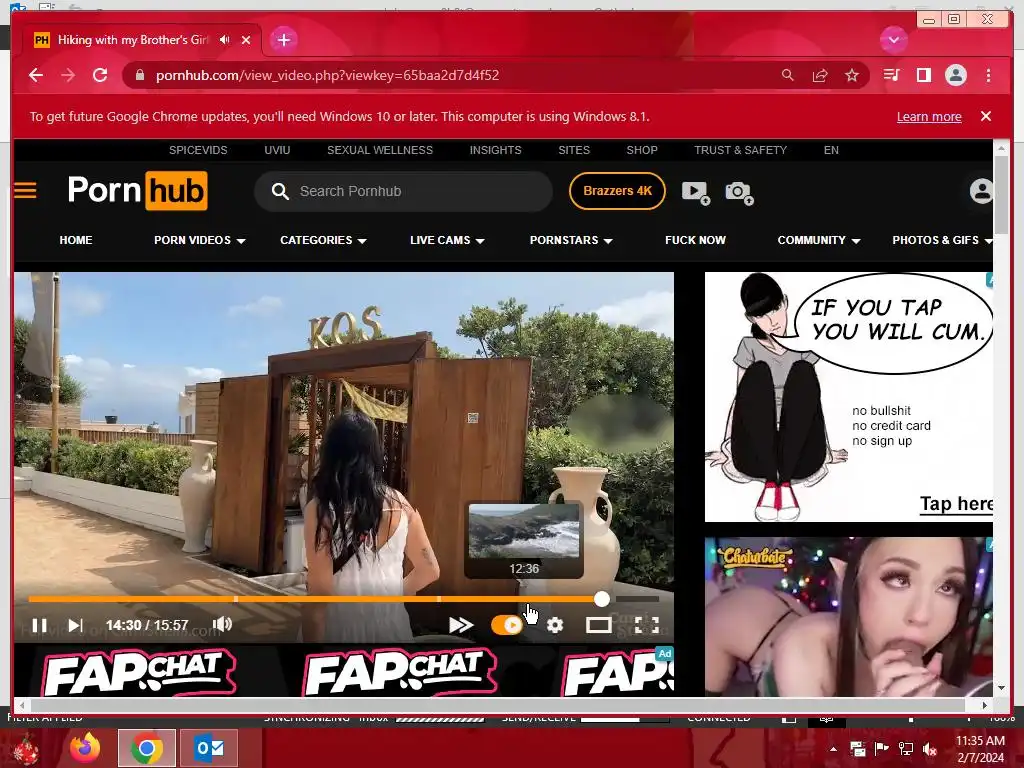Open the player settings gear

point(555,626)
